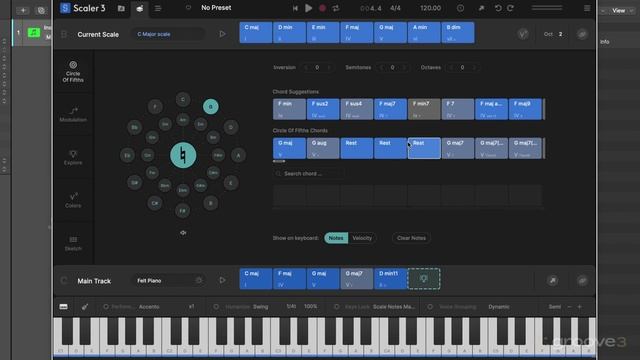The image size is (640, 360).
Task: Open the No Preset selector
Action: pyautogui.click(x=216, y=8)
